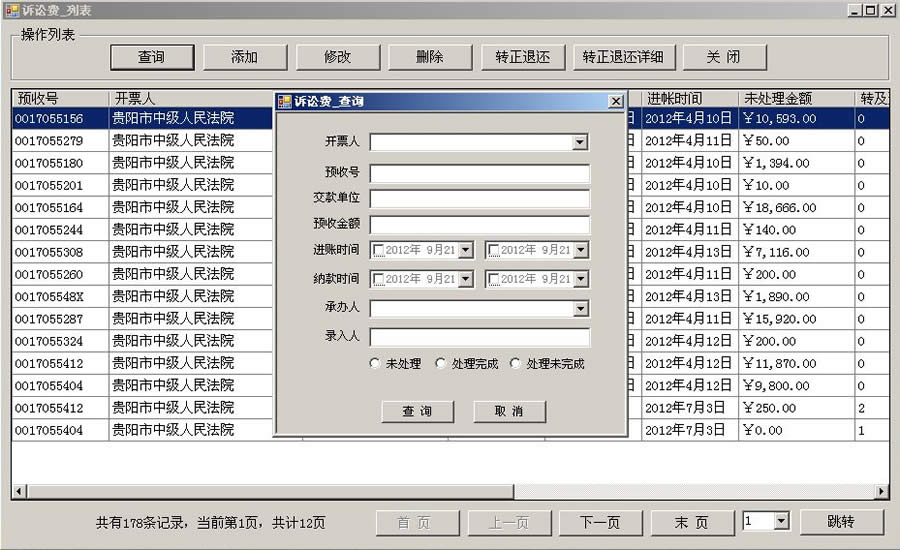Open the first 纳款时间 date picker arrow
The width and height of the screenshot is (900, 550).
[466, 280]
